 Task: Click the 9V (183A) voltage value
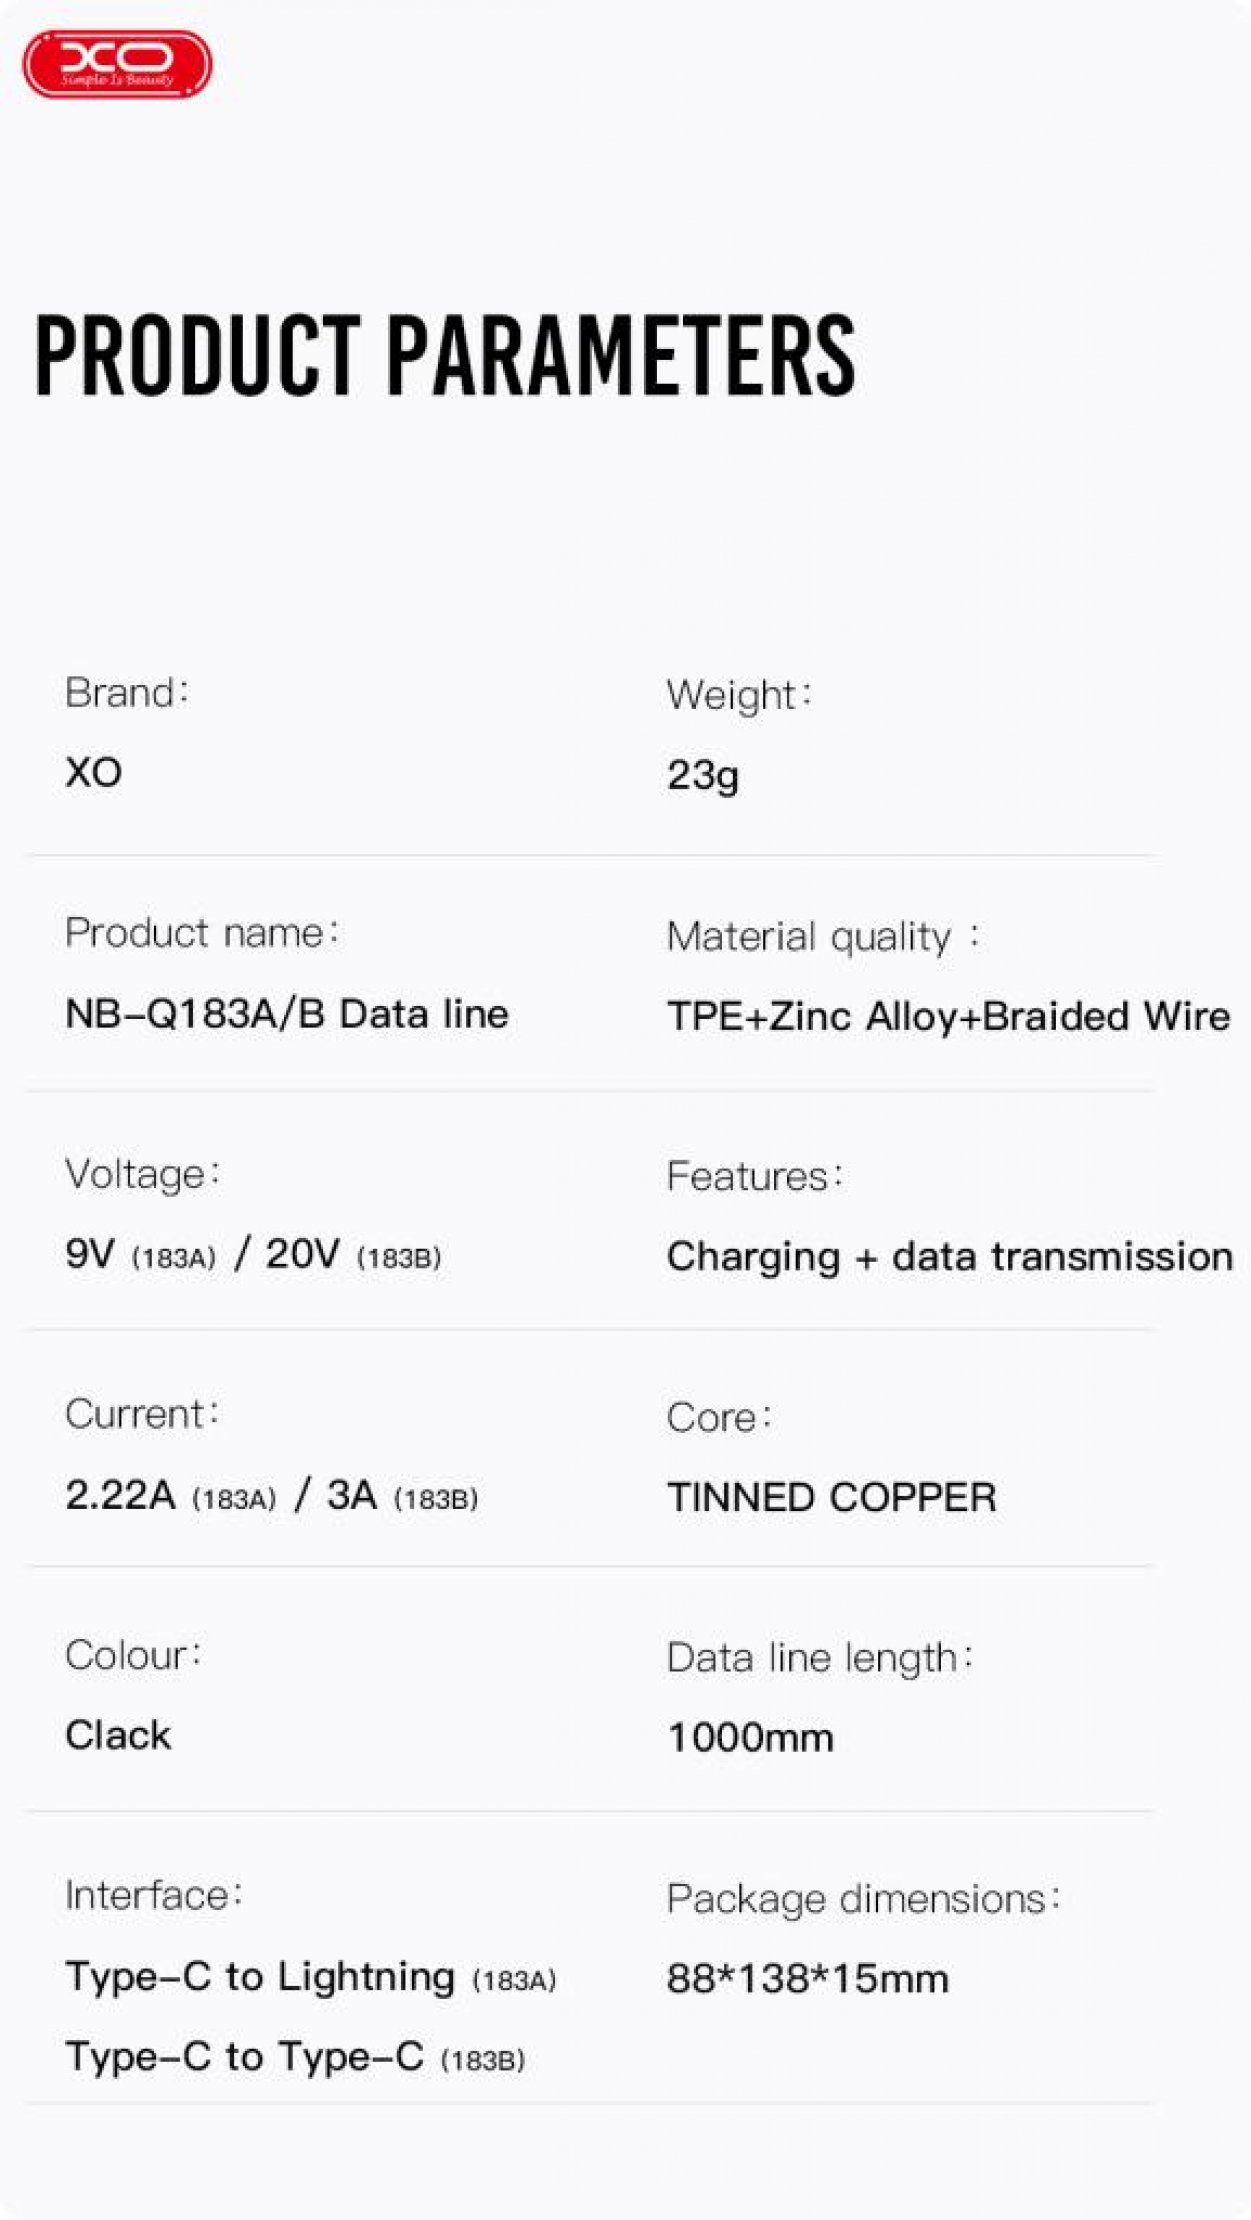click(x=140, y=1254)
